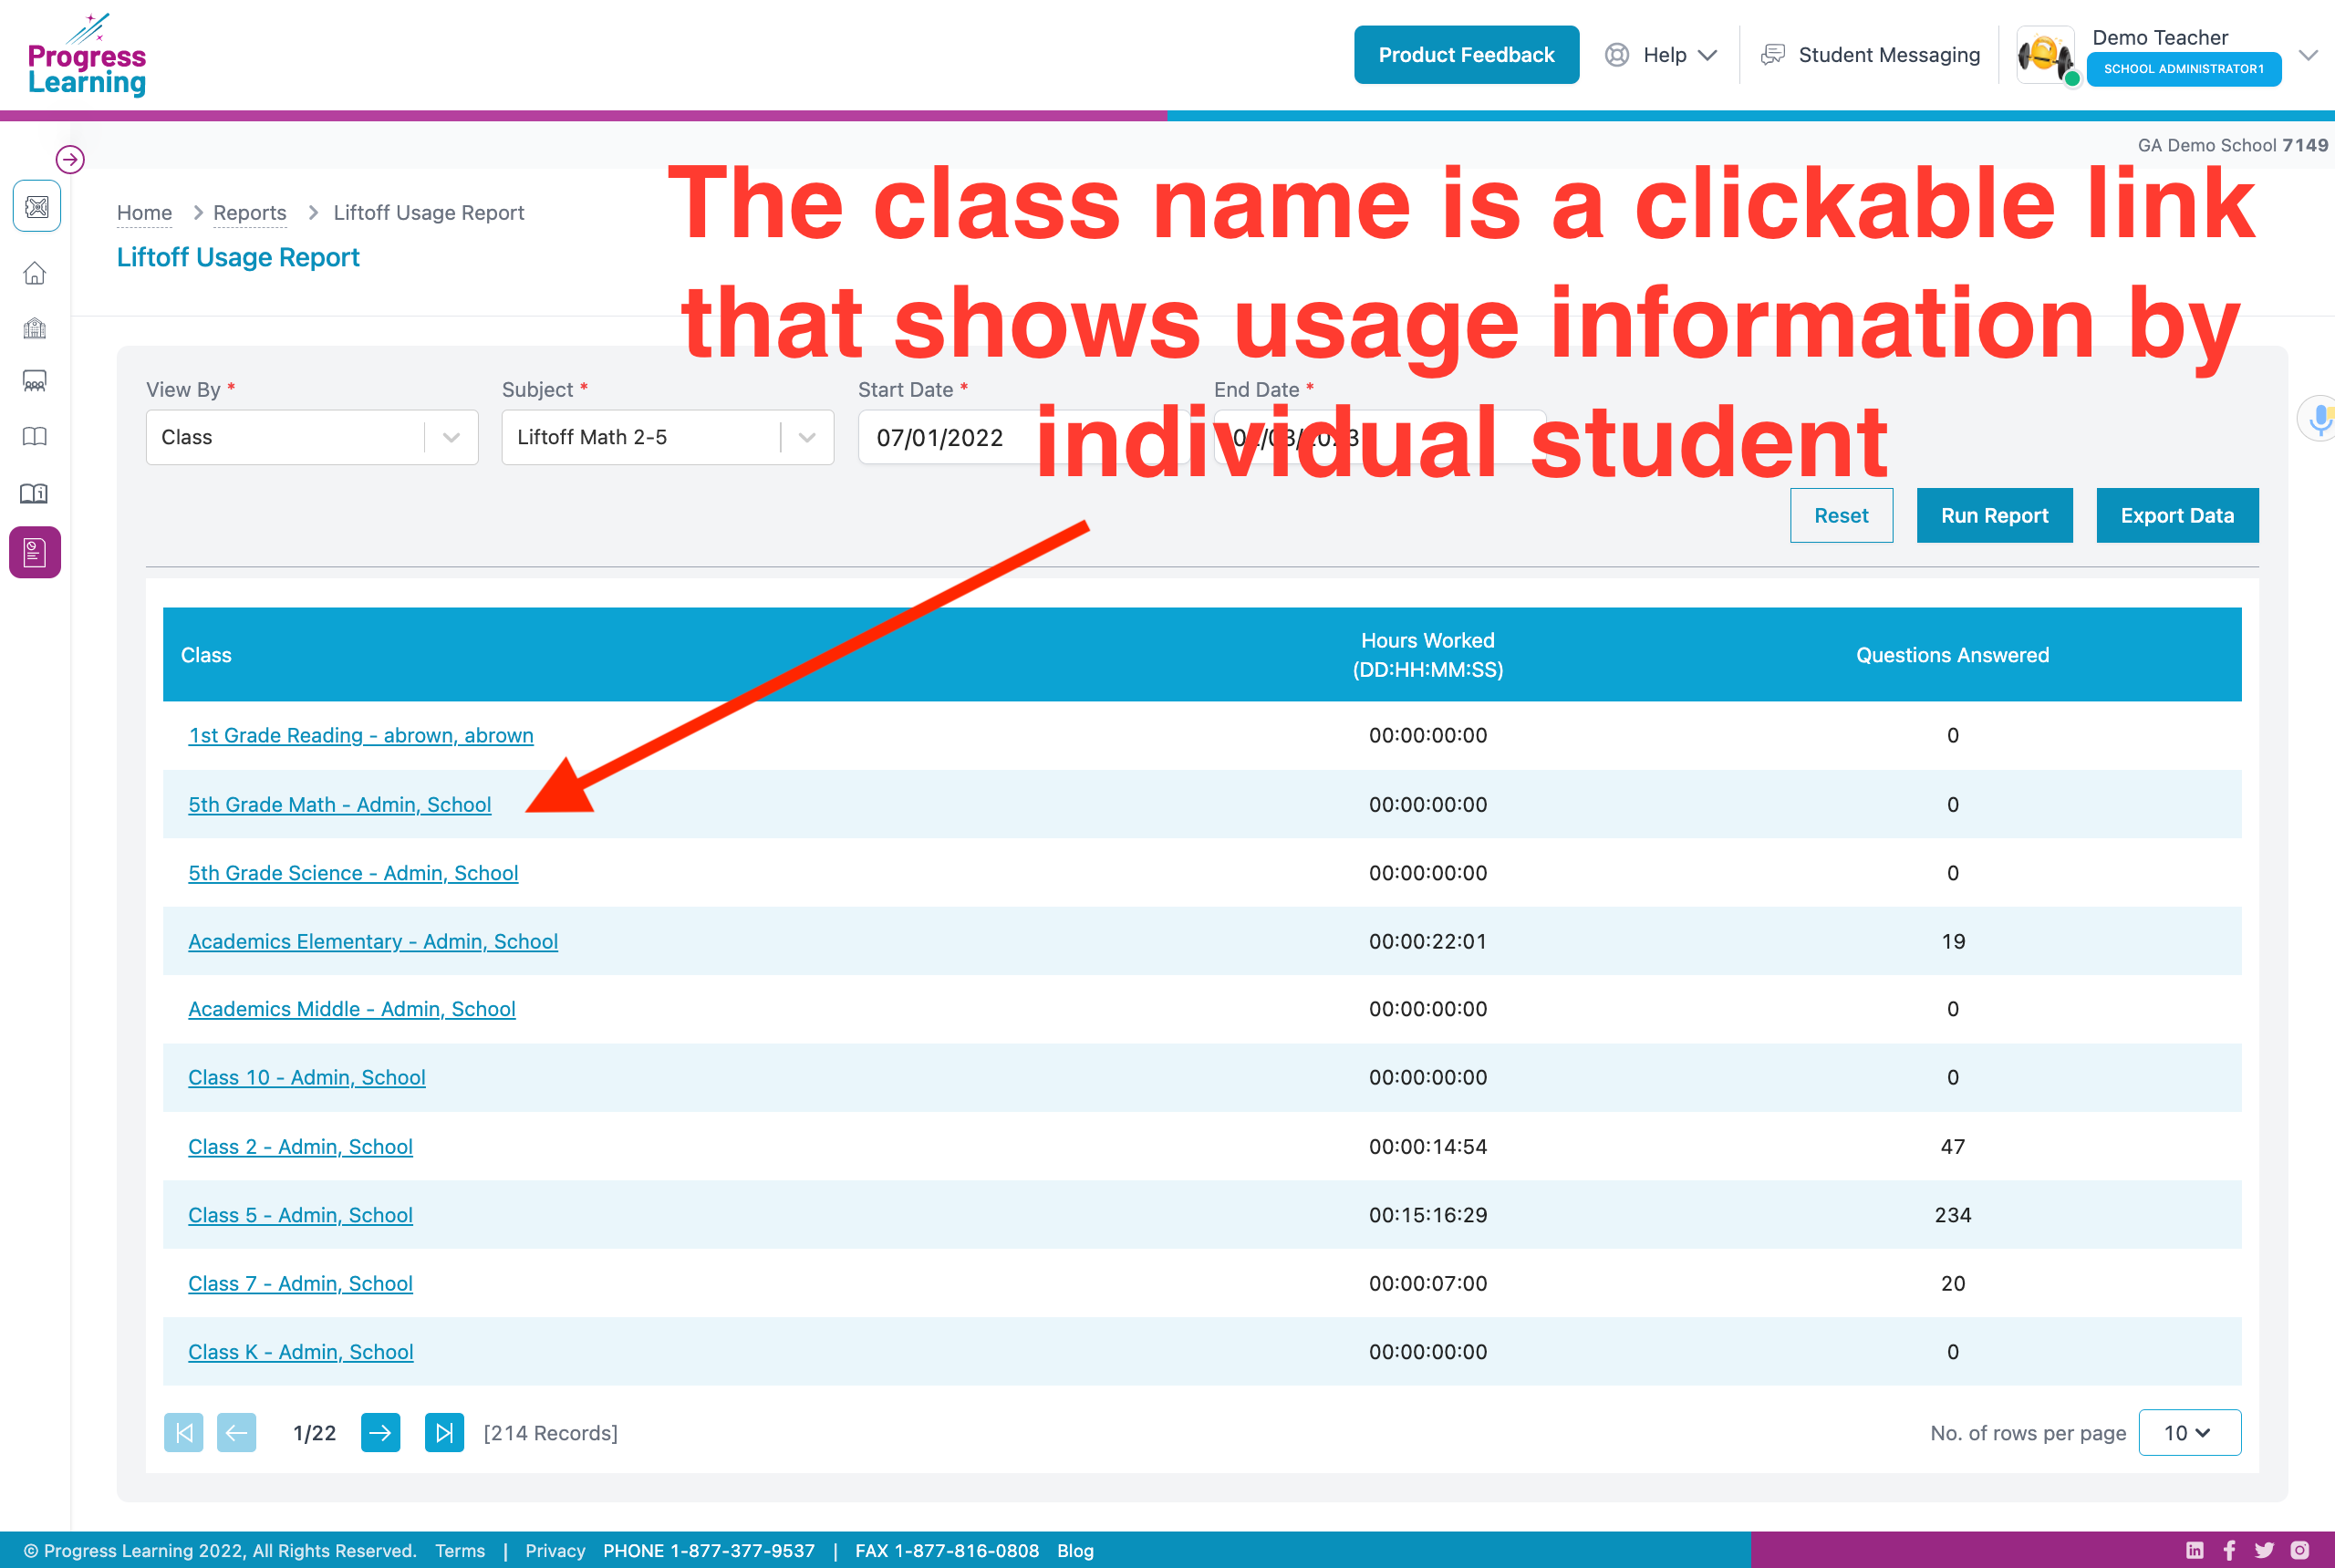
Task: Open the classes group sidebar icon
Action: click(x=35, y=381)
